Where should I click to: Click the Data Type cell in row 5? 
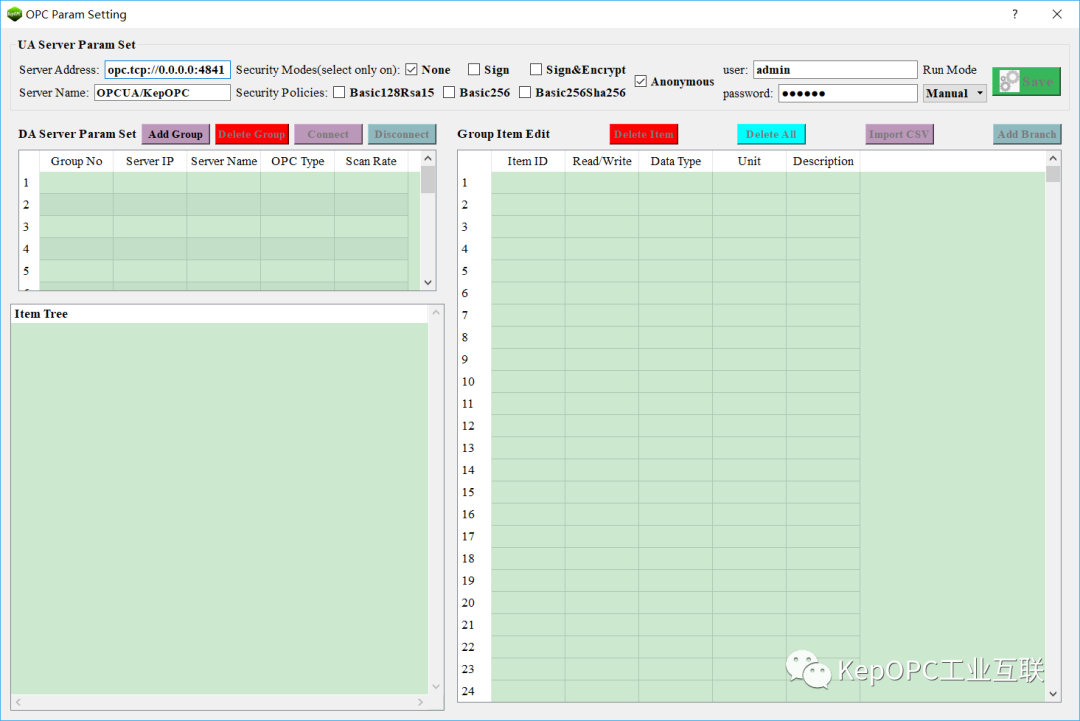[x=676, y=271]
